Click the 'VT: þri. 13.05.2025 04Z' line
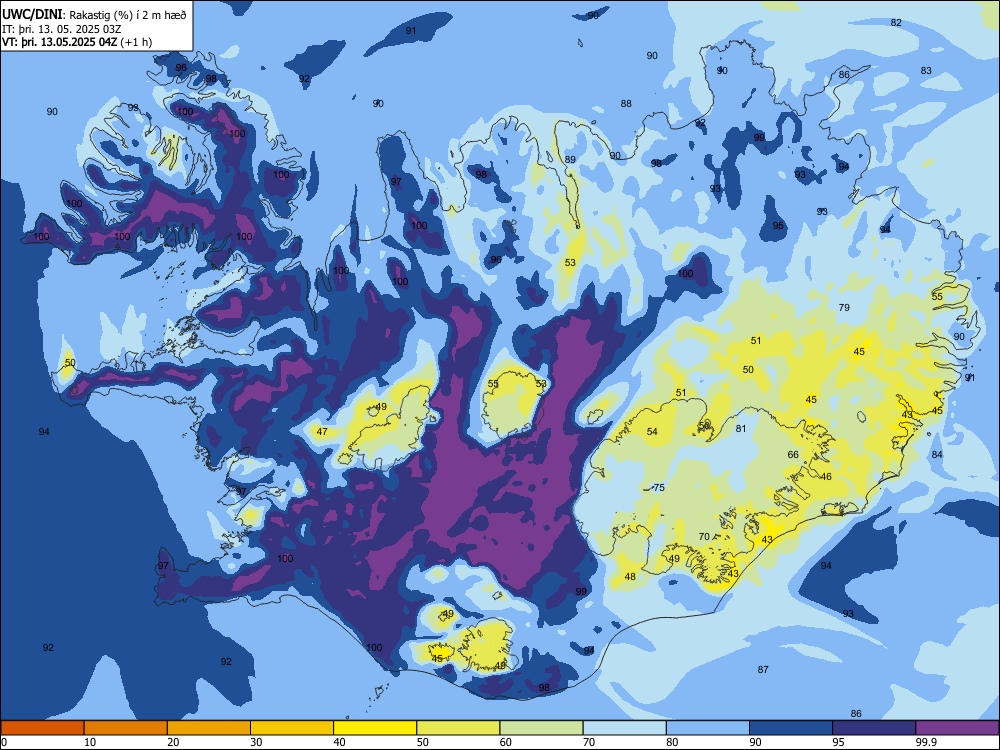The width and height of the screenshot is (1000, 750). 59,42
